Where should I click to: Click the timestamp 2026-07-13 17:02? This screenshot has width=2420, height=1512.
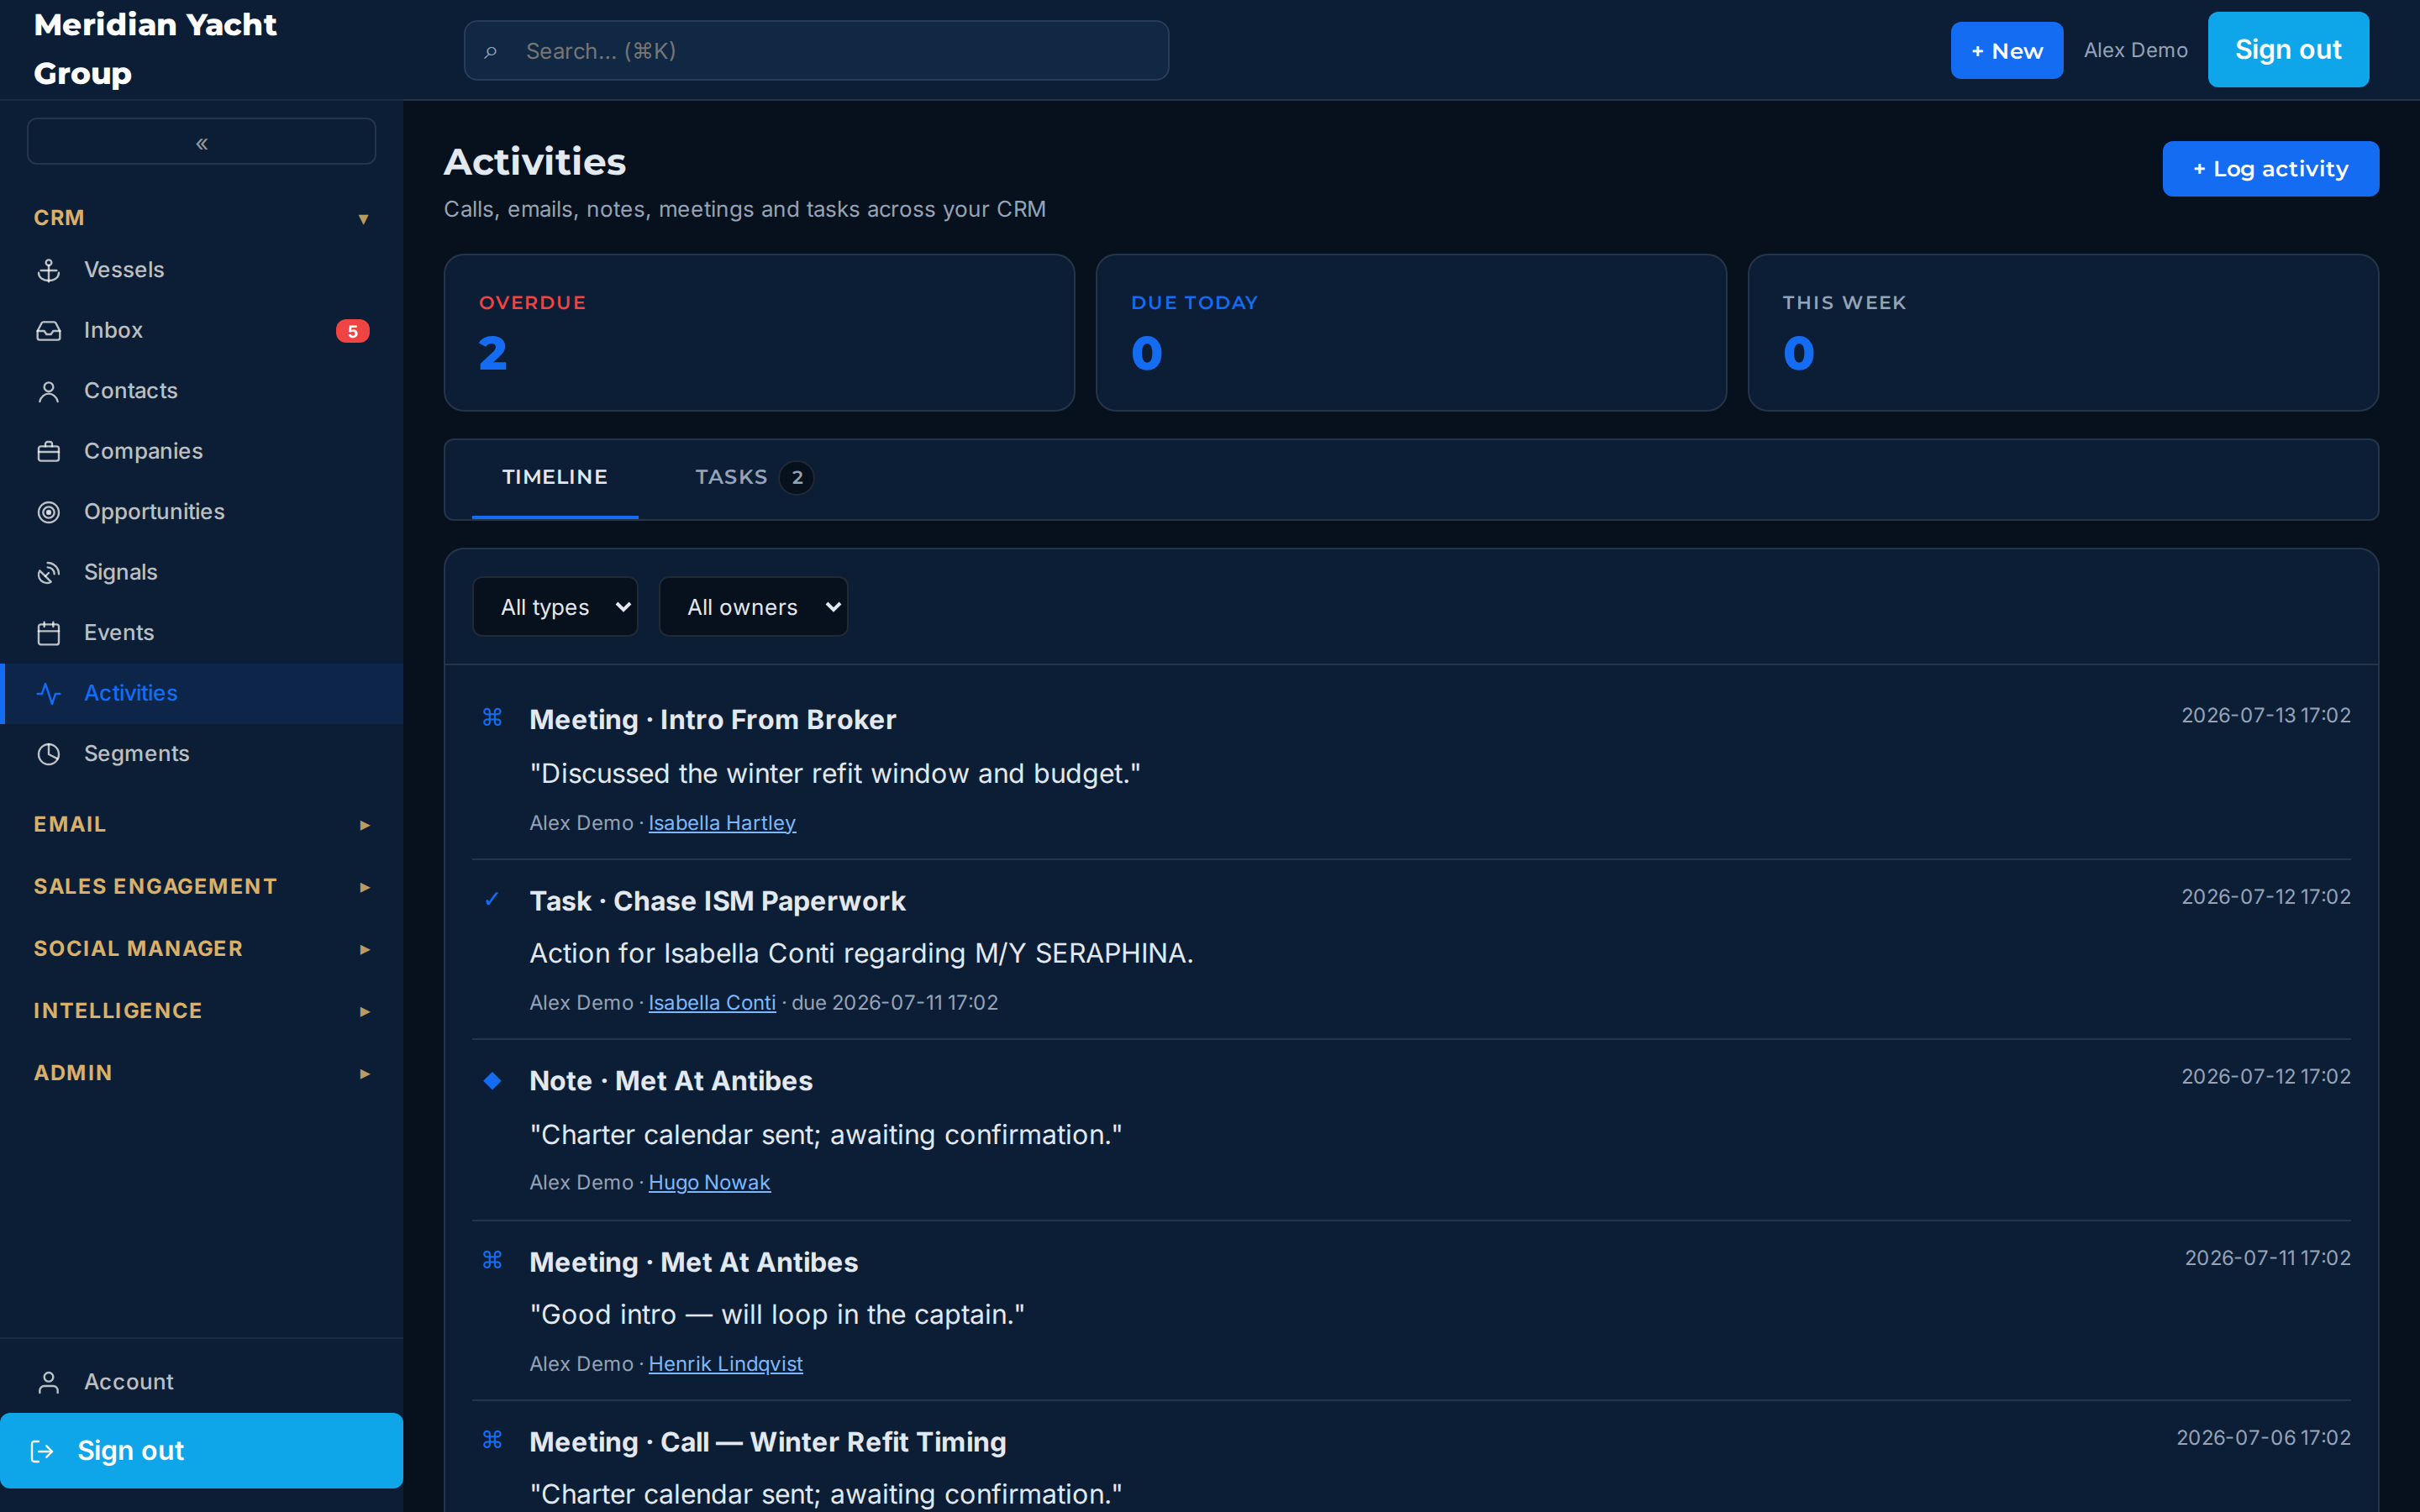point(2265,716)
